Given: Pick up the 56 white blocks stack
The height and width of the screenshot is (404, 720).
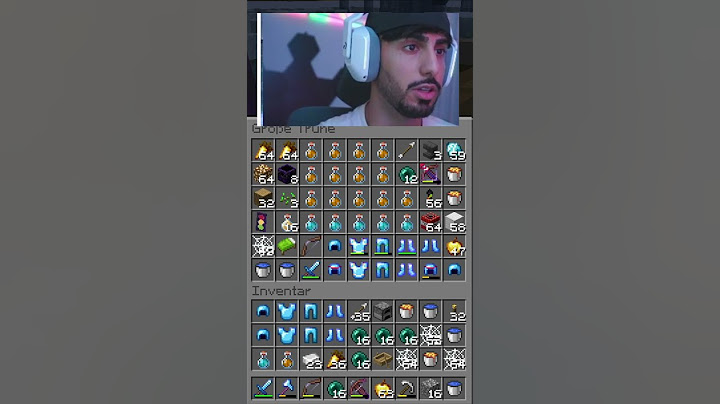Looking at the screenshot, I should 454,222.
